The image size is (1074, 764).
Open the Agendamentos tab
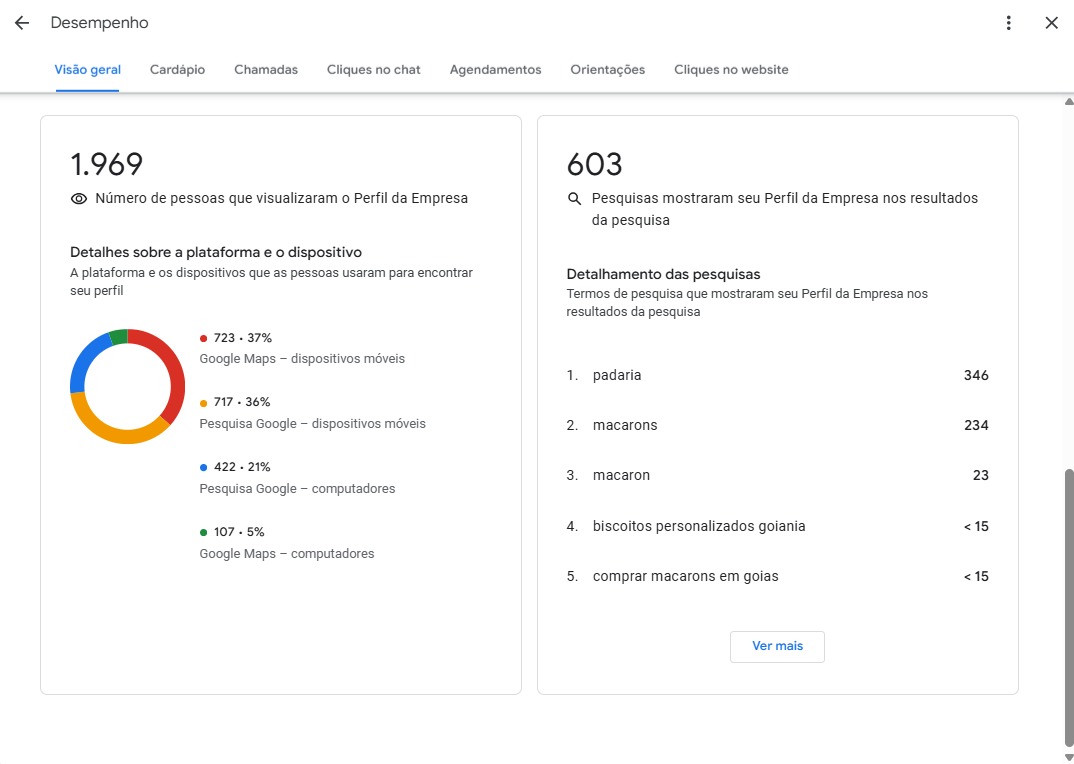pos(495,70)
